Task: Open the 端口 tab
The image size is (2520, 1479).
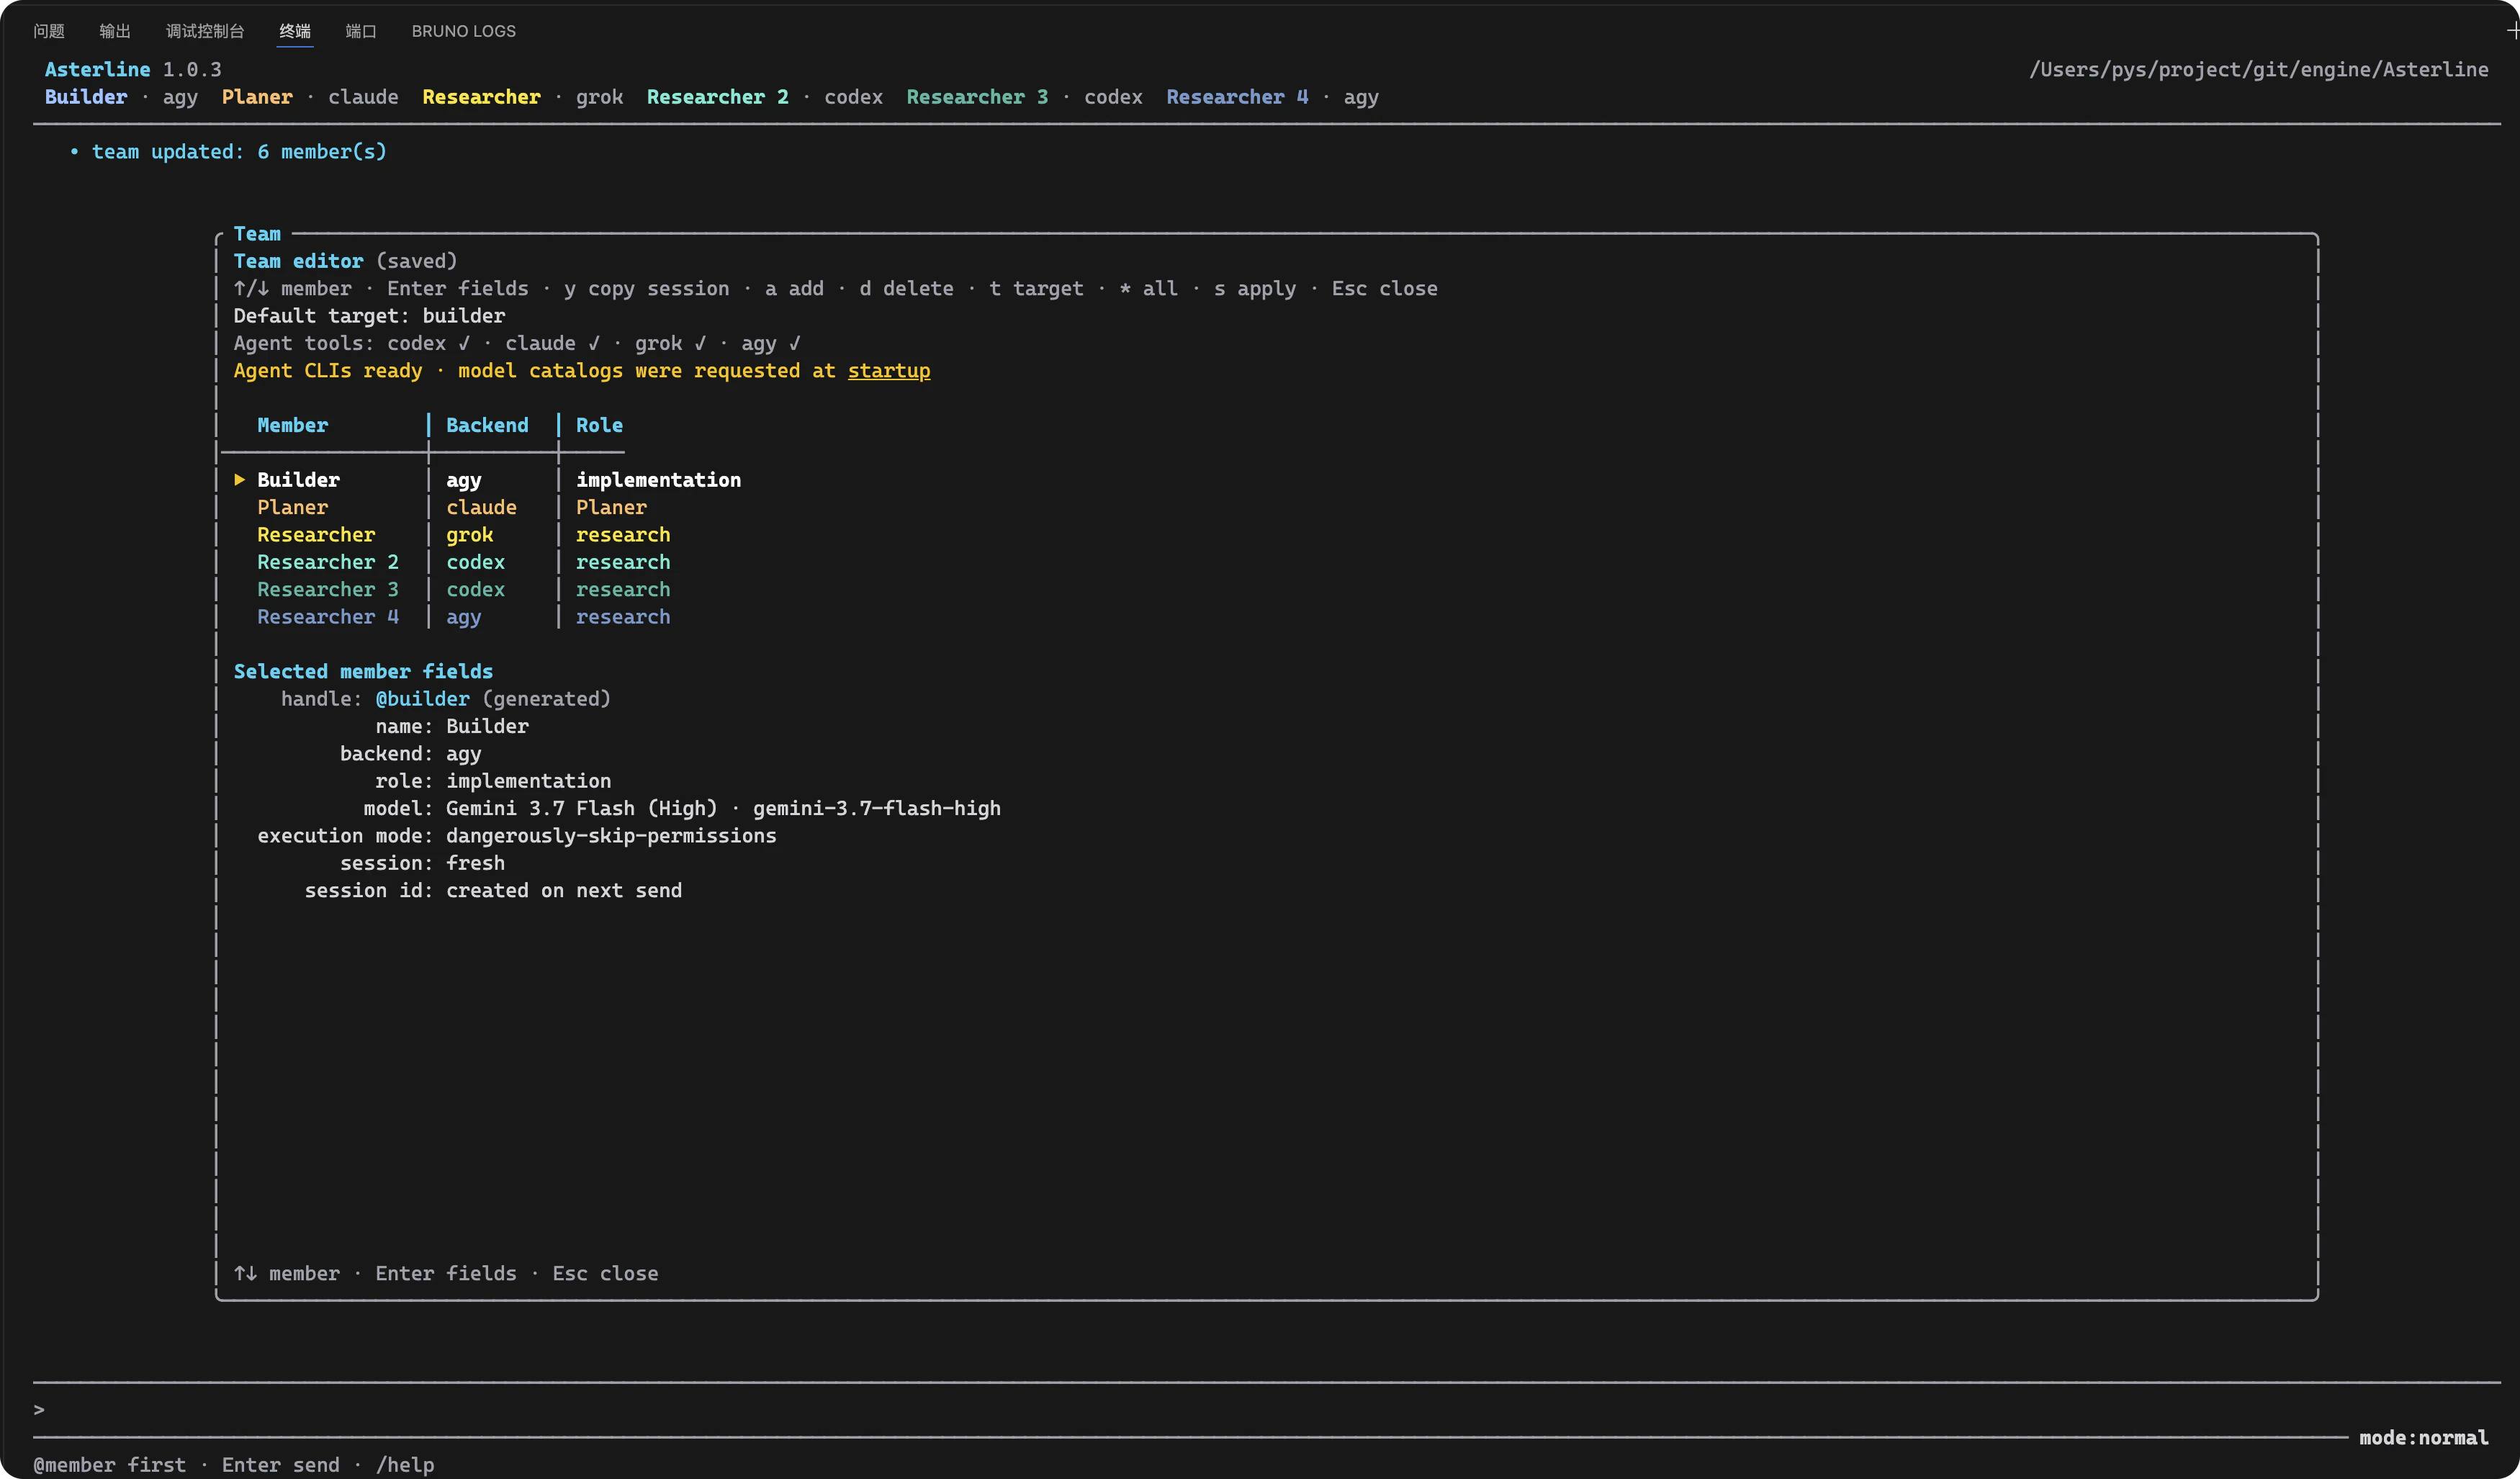Action: tap(361, 31)
